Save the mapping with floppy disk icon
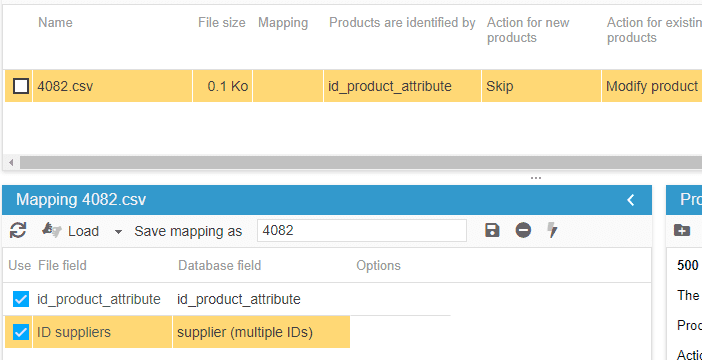702x360 pixels. click(492, 230)
